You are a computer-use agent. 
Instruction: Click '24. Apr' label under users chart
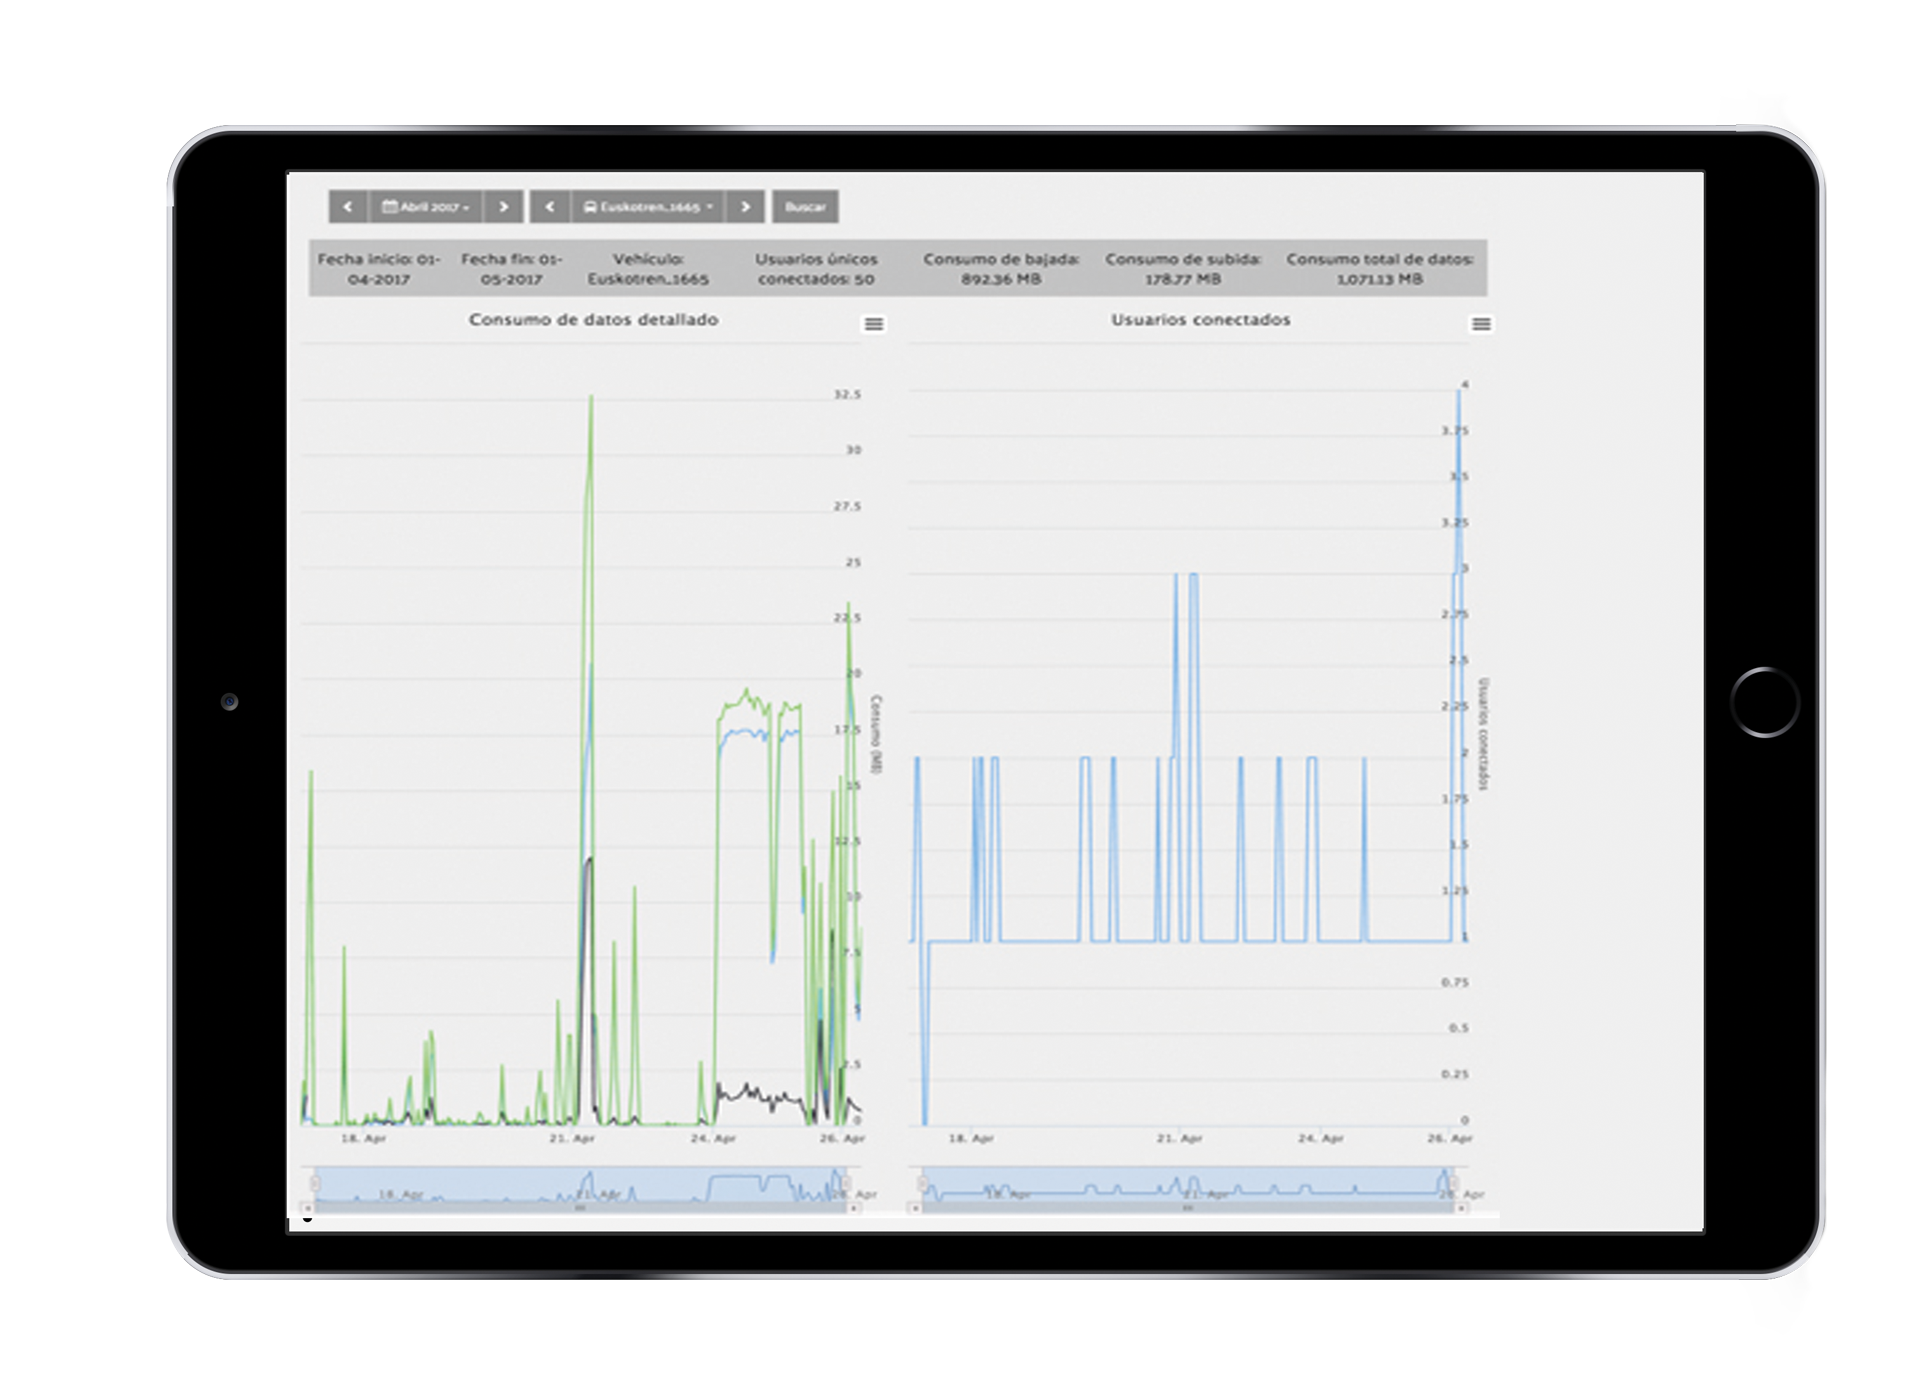1321,1138
